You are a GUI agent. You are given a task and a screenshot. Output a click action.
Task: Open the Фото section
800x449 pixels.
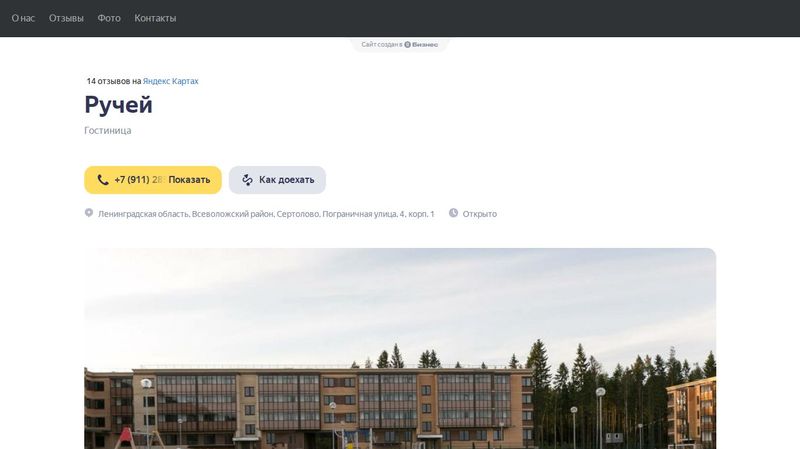pyautogui.click(x=109, y=18)
